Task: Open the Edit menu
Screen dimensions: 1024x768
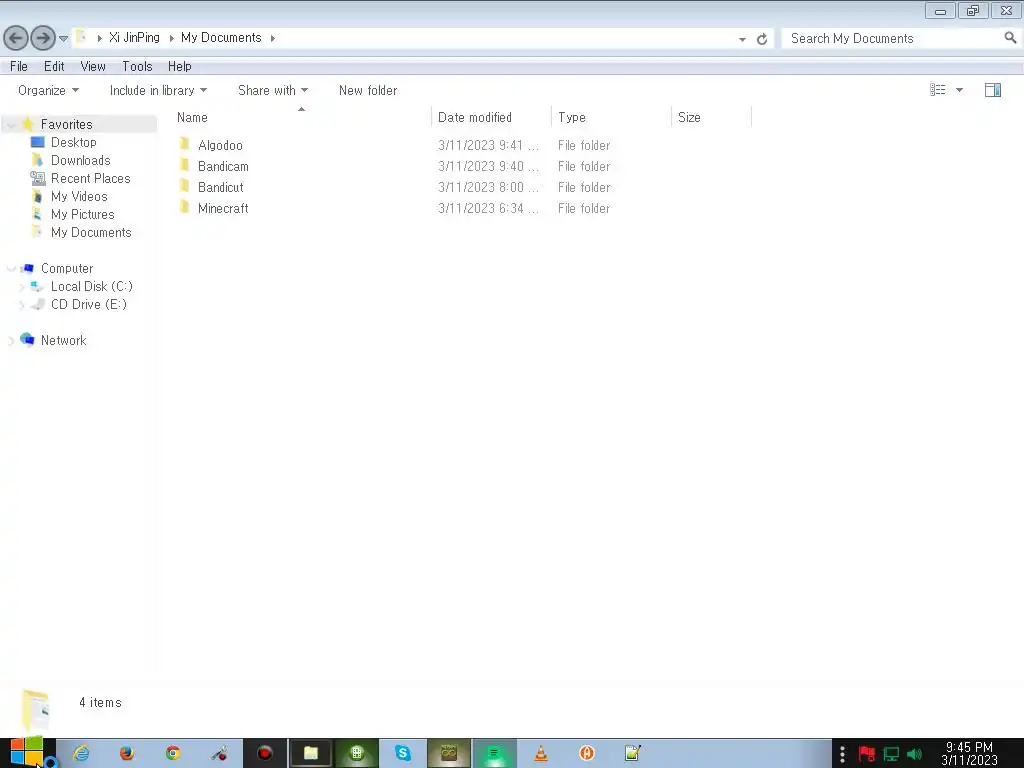Action: [54, 67]
